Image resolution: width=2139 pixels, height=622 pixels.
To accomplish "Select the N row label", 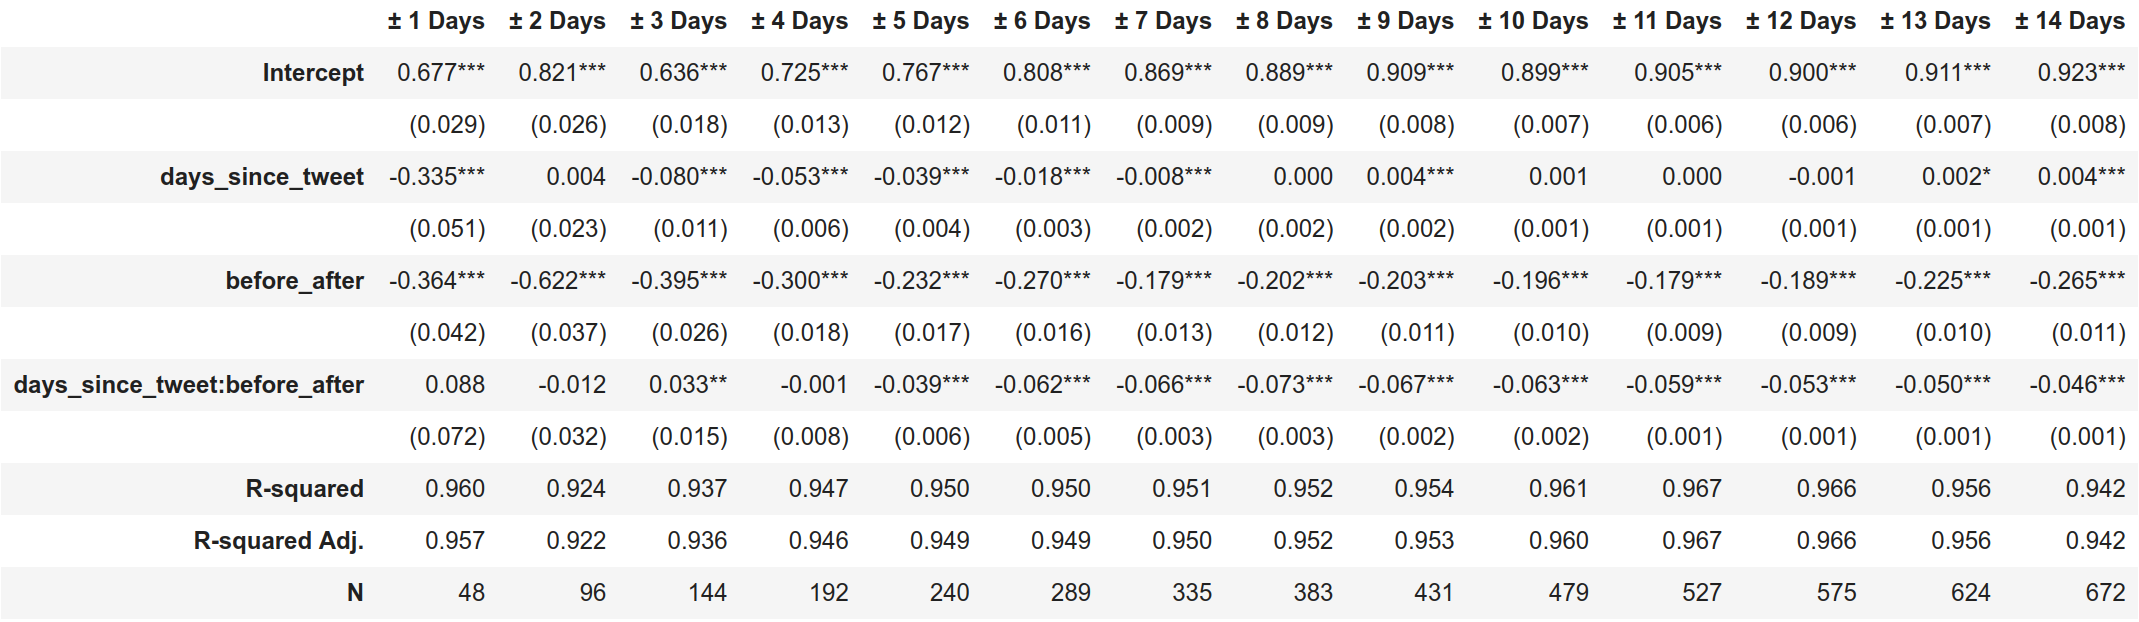I will [355, 593].
